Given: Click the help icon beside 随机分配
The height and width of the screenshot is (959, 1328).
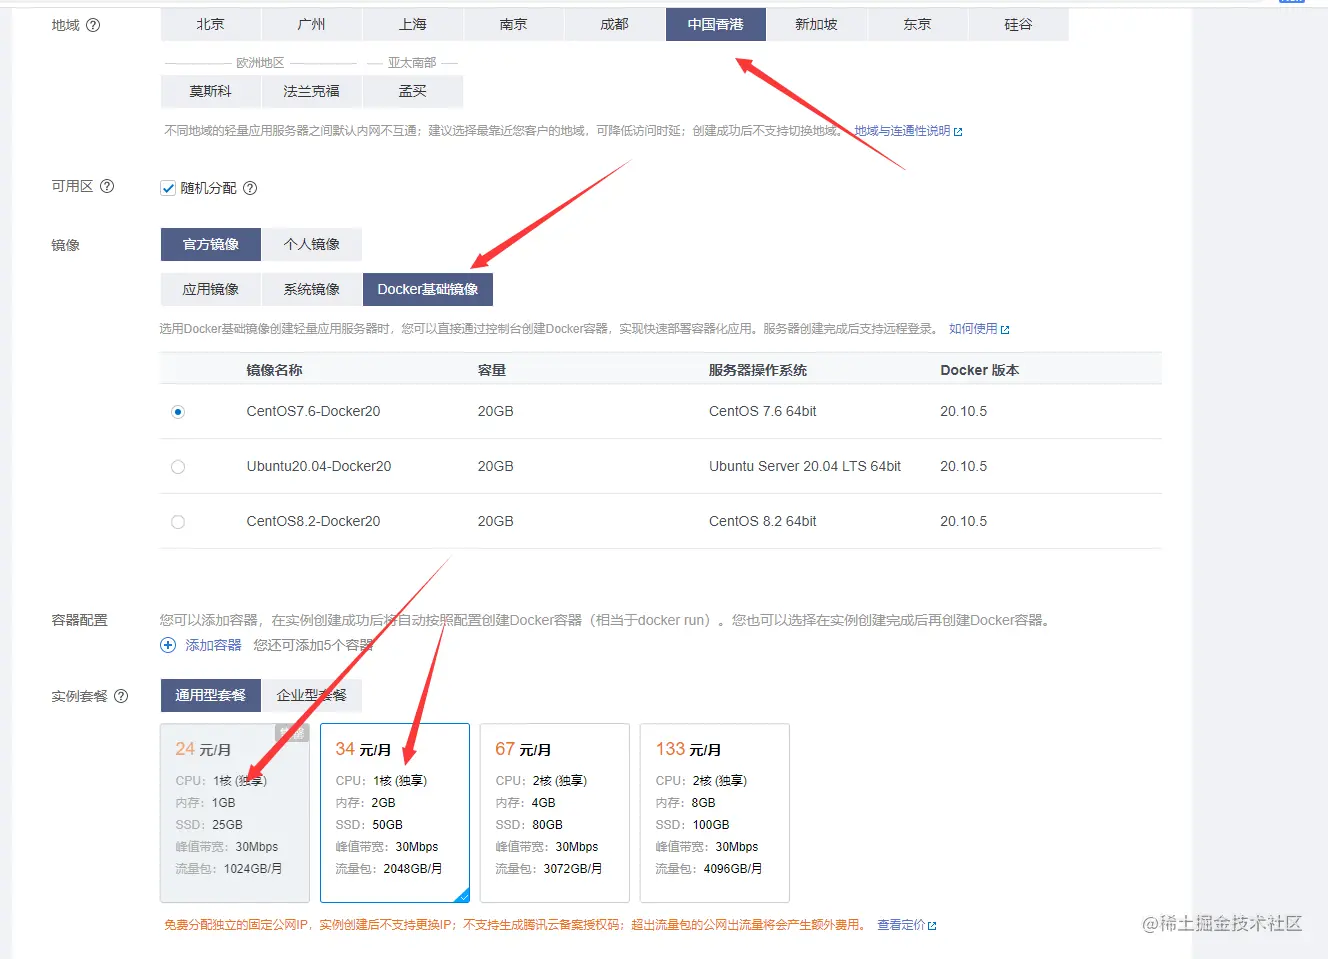Looking at the screenshot, I should (x=249, y=188).
